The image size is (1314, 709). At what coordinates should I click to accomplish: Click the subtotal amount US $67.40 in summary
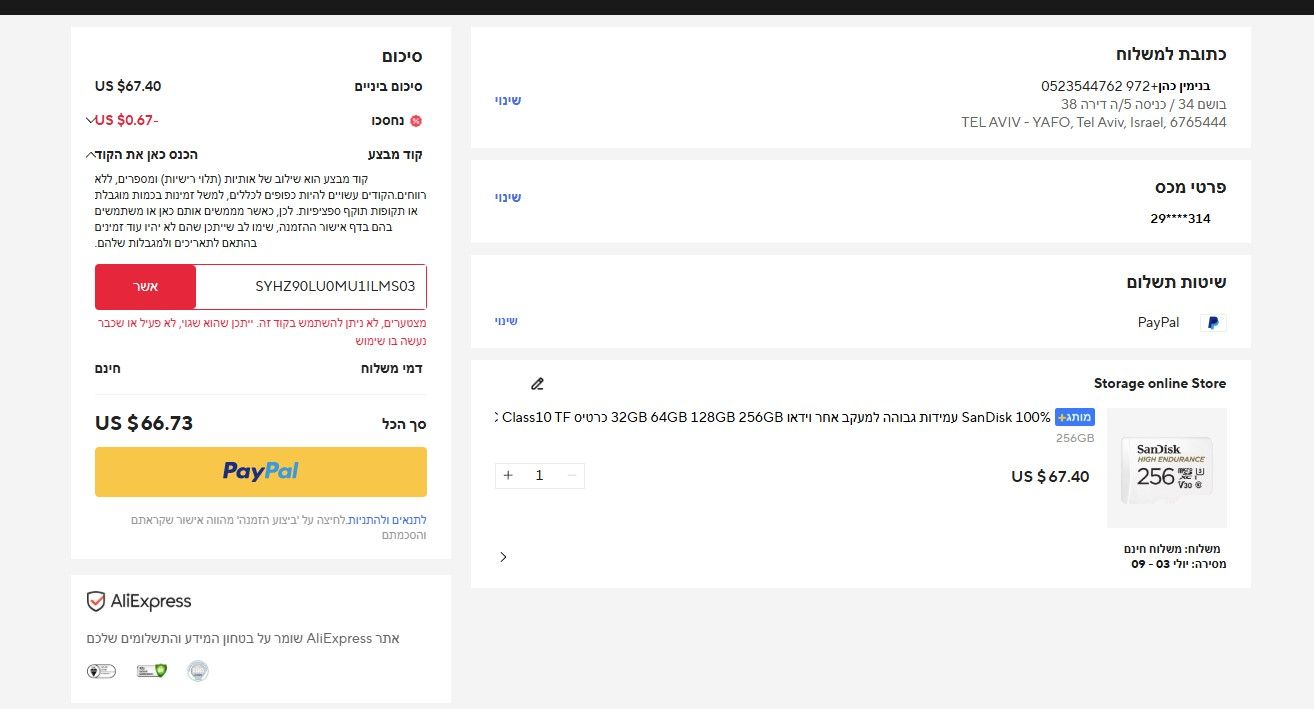click(128, 86)
